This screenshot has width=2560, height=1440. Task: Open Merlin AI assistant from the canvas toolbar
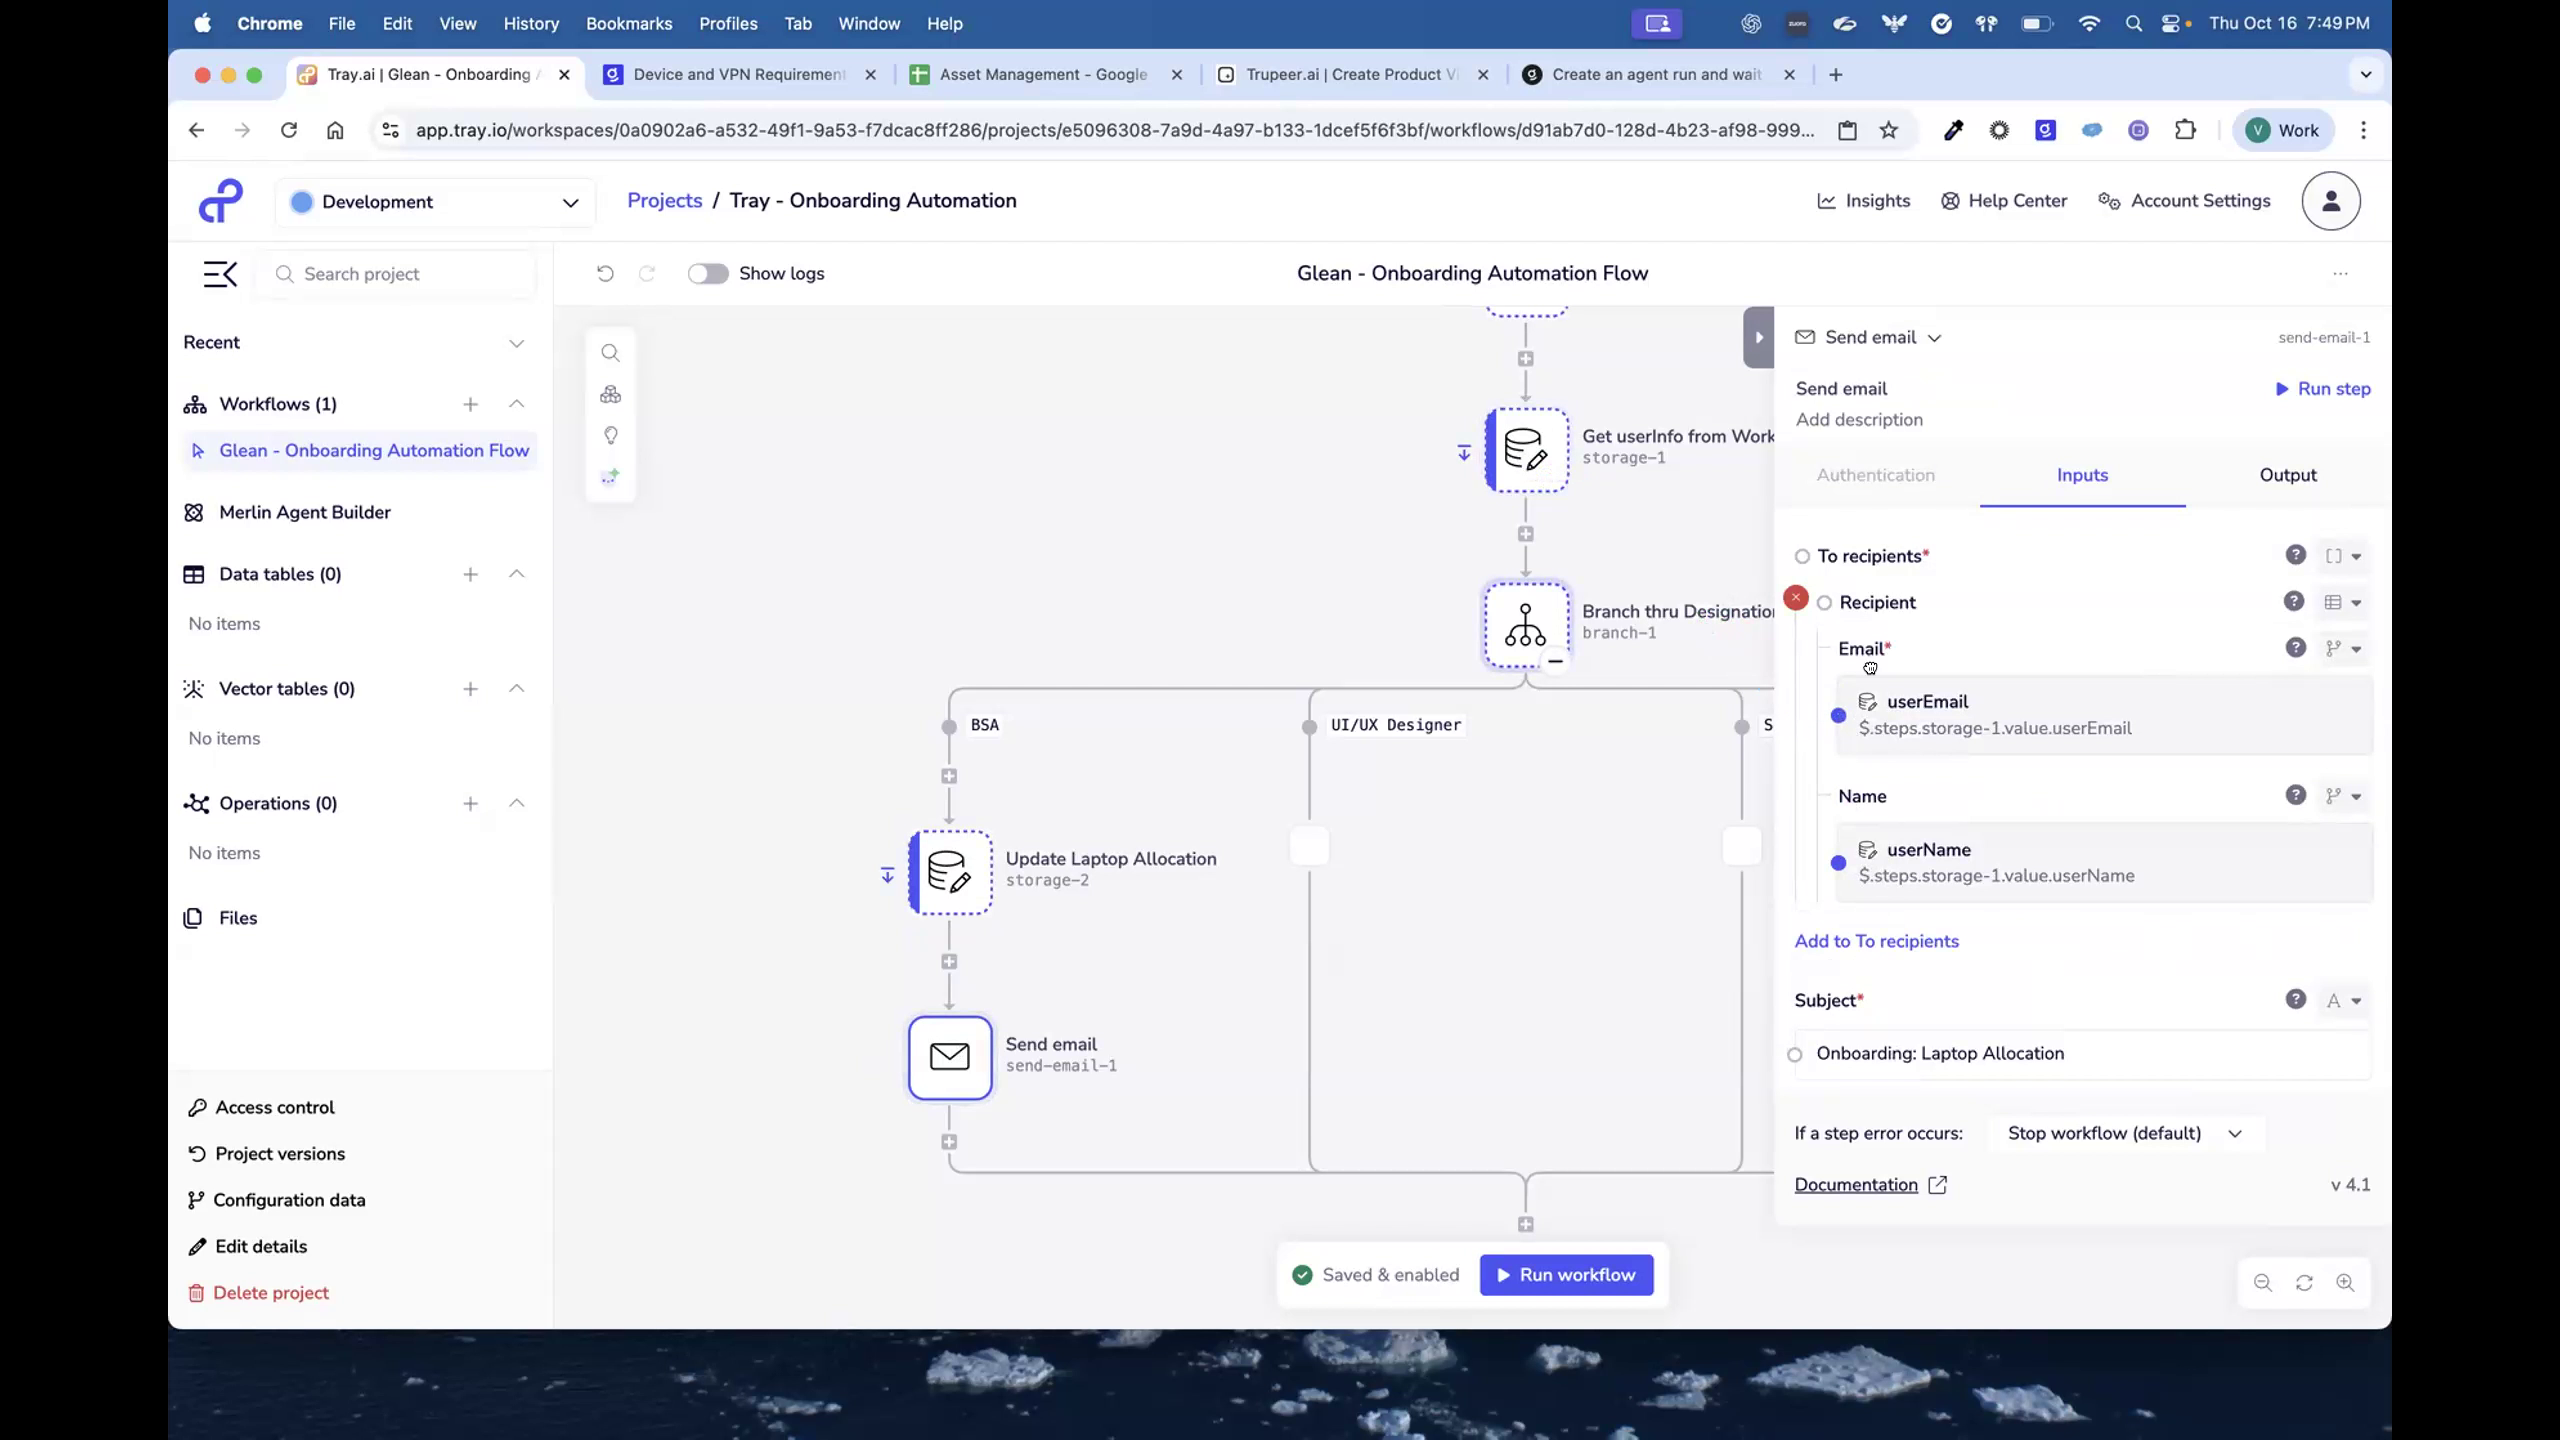click(x=611, y=476)
